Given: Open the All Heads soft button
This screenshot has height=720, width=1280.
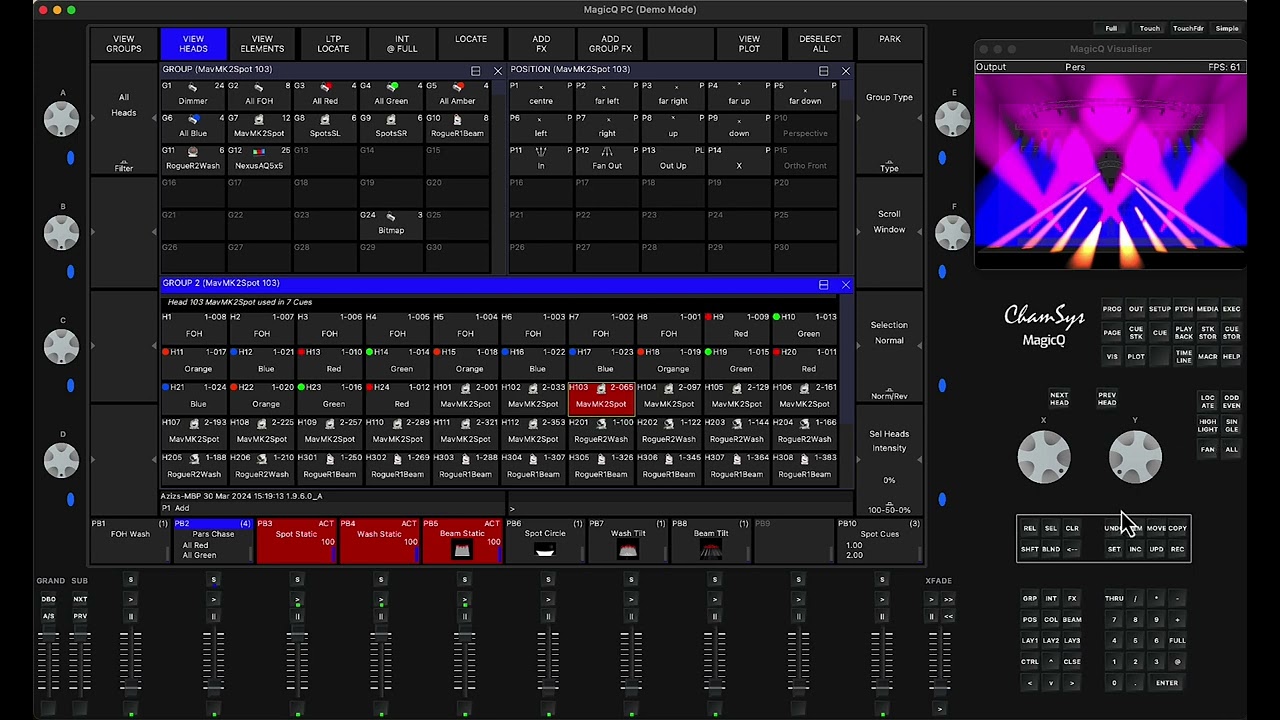Looking at the screenshot, I should pos(123,105).
